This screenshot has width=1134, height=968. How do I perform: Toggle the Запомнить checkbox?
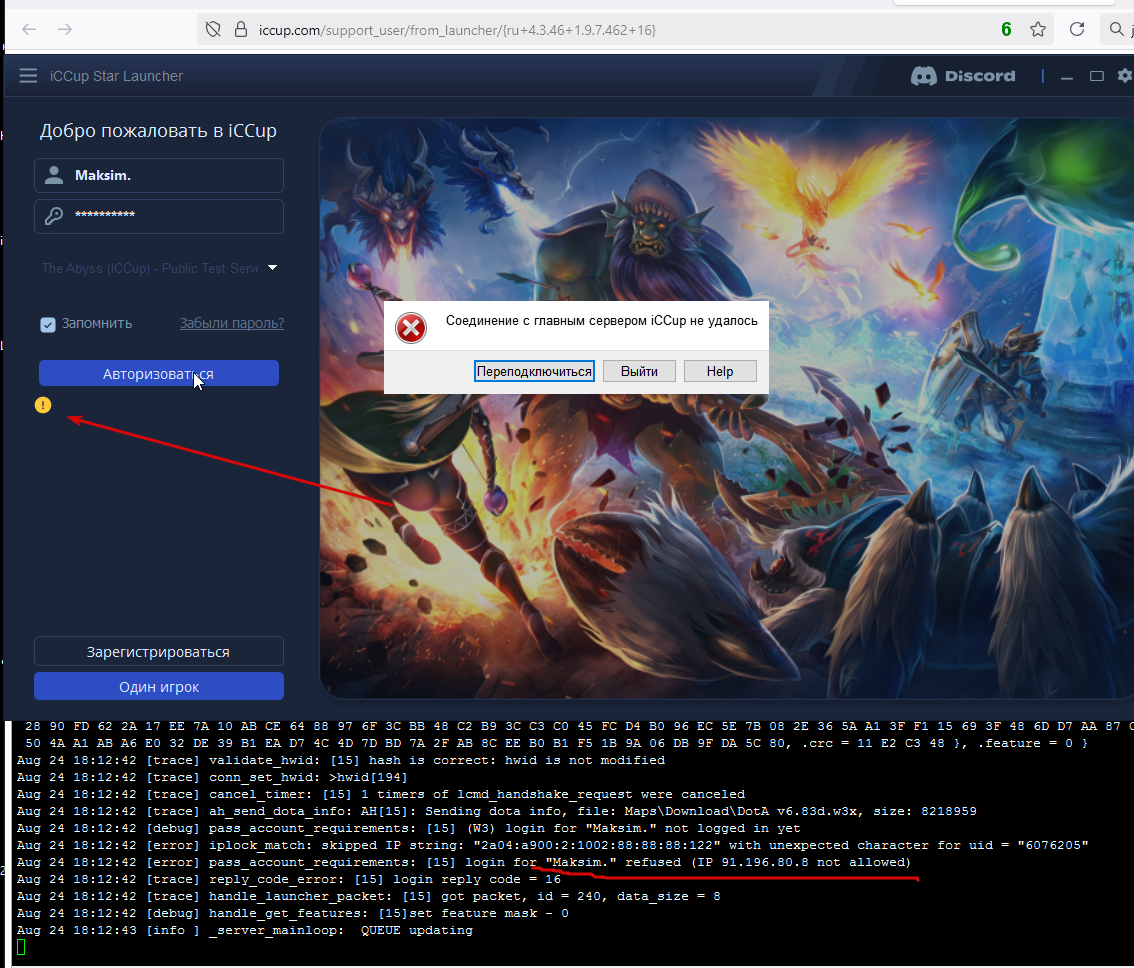(48, 324)
